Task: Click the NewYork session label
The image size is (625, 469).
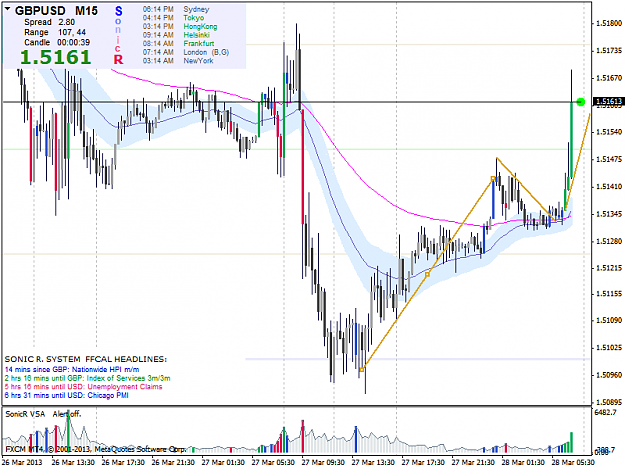Action: pos(198,61)
